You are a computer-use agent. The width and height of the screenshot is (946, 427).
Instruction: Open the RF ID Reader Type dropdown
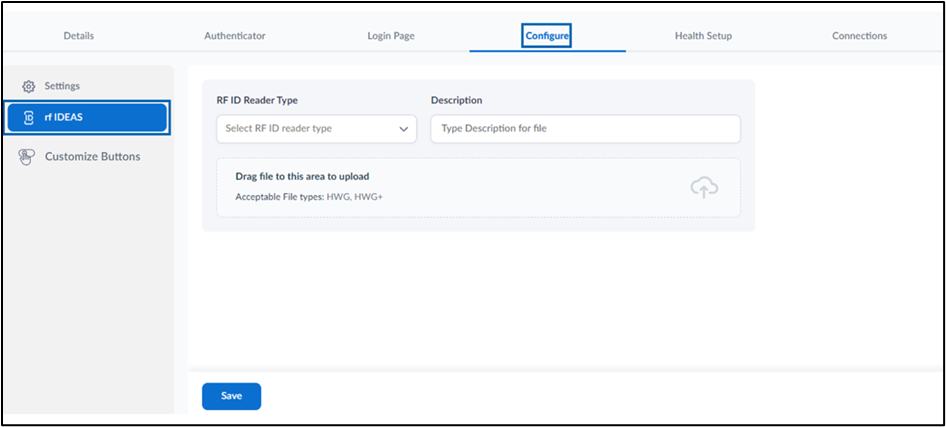click(x=316, y=128)
